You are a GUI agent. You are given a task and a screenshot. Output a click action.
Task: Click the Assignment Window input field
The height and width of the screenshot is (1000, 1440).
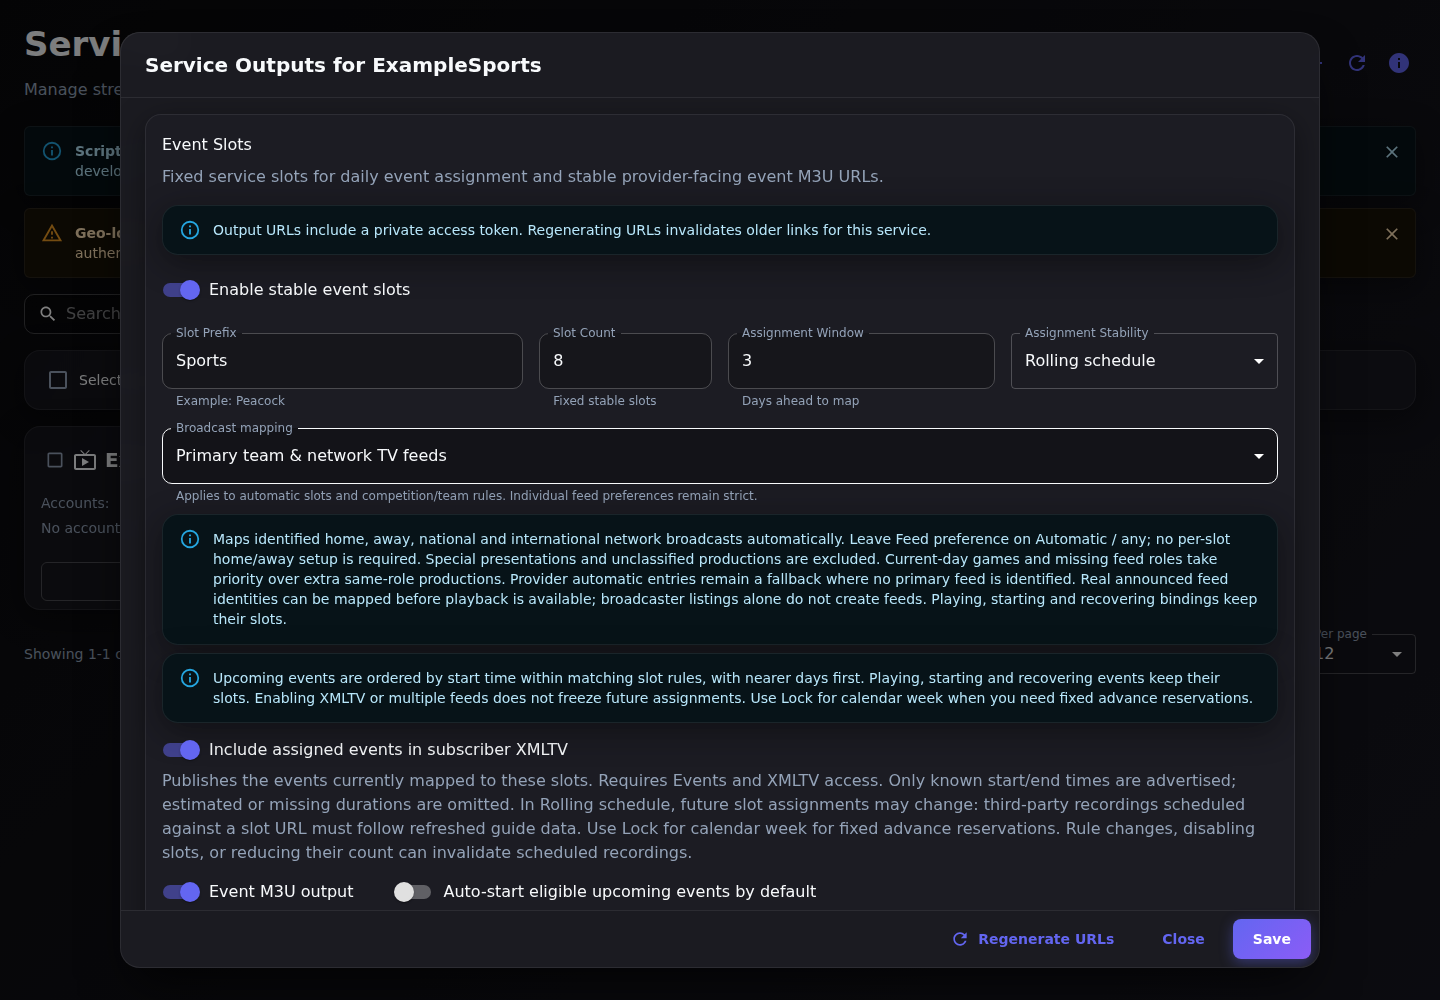pyautogui.click(x=861, y=361)
